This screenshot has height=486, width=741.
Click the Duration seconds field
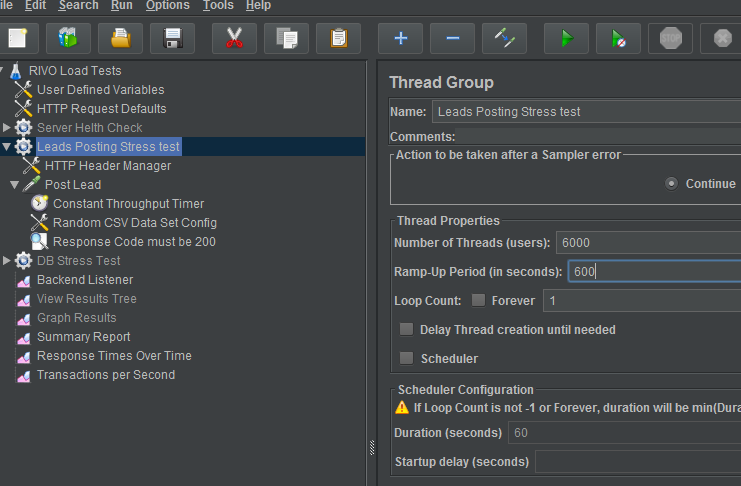click(624, 433)
